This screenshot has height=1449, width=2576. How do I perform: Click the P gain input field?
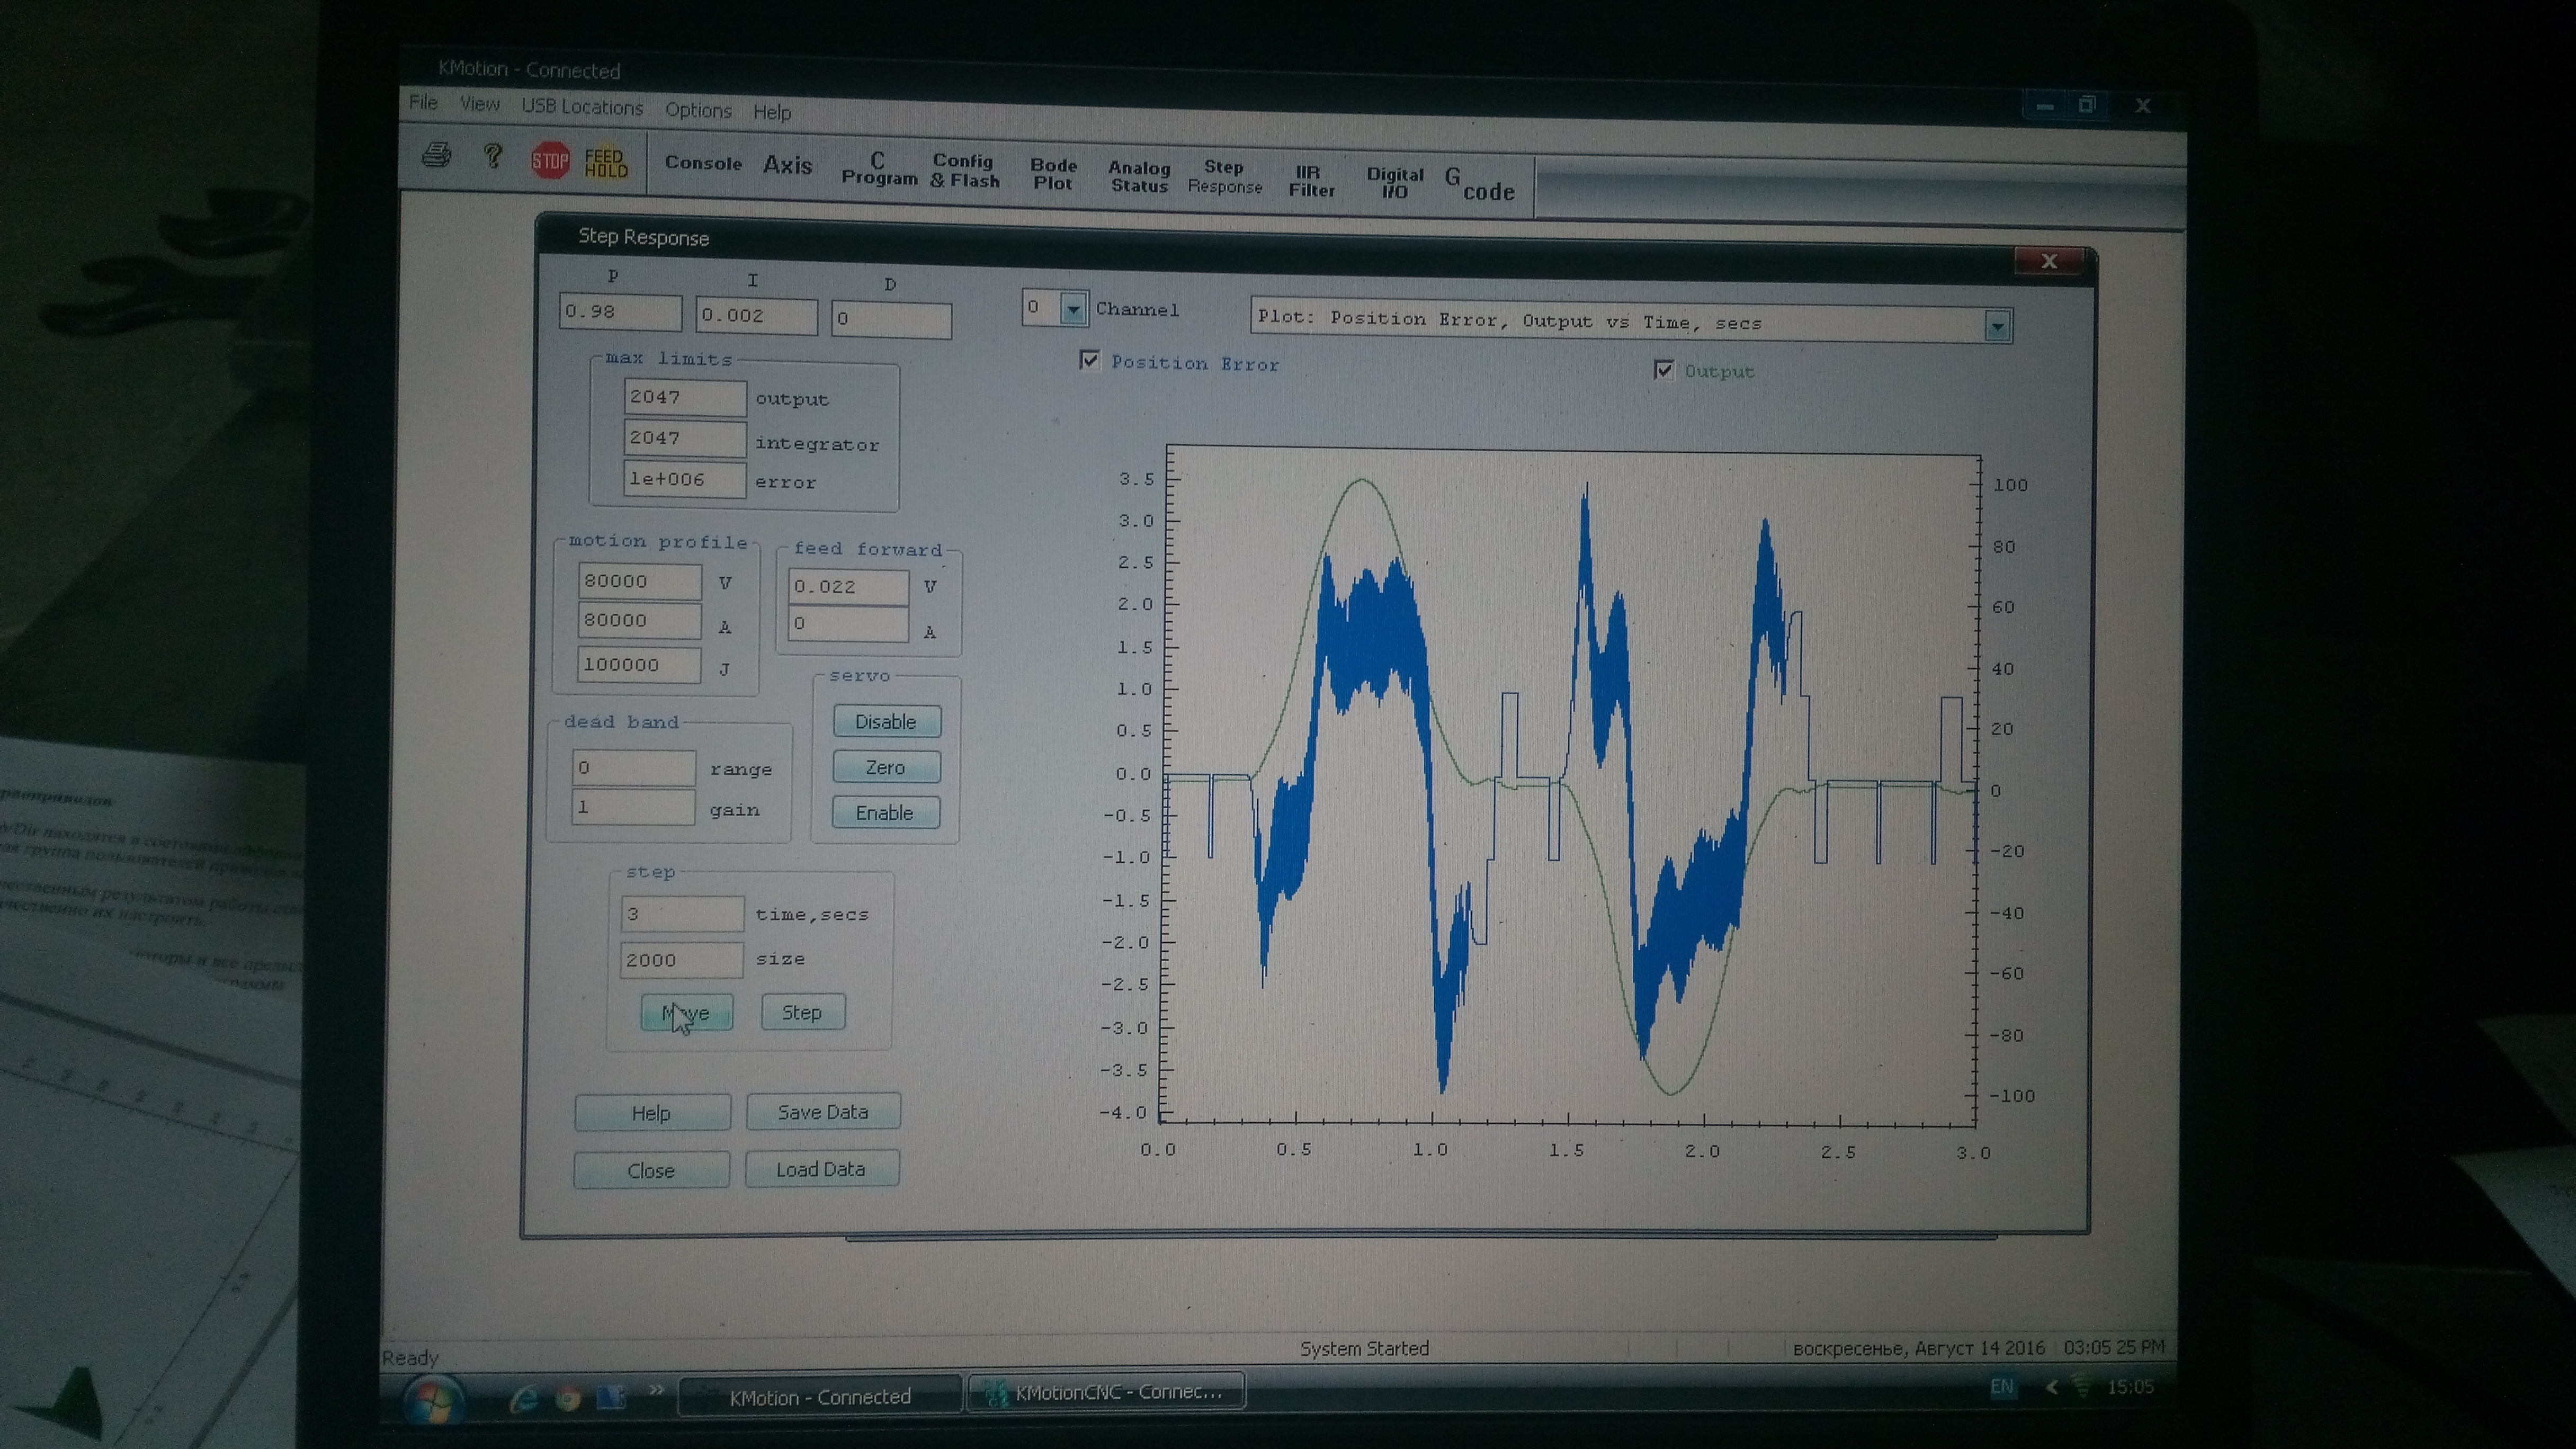(x=619, y=312)
